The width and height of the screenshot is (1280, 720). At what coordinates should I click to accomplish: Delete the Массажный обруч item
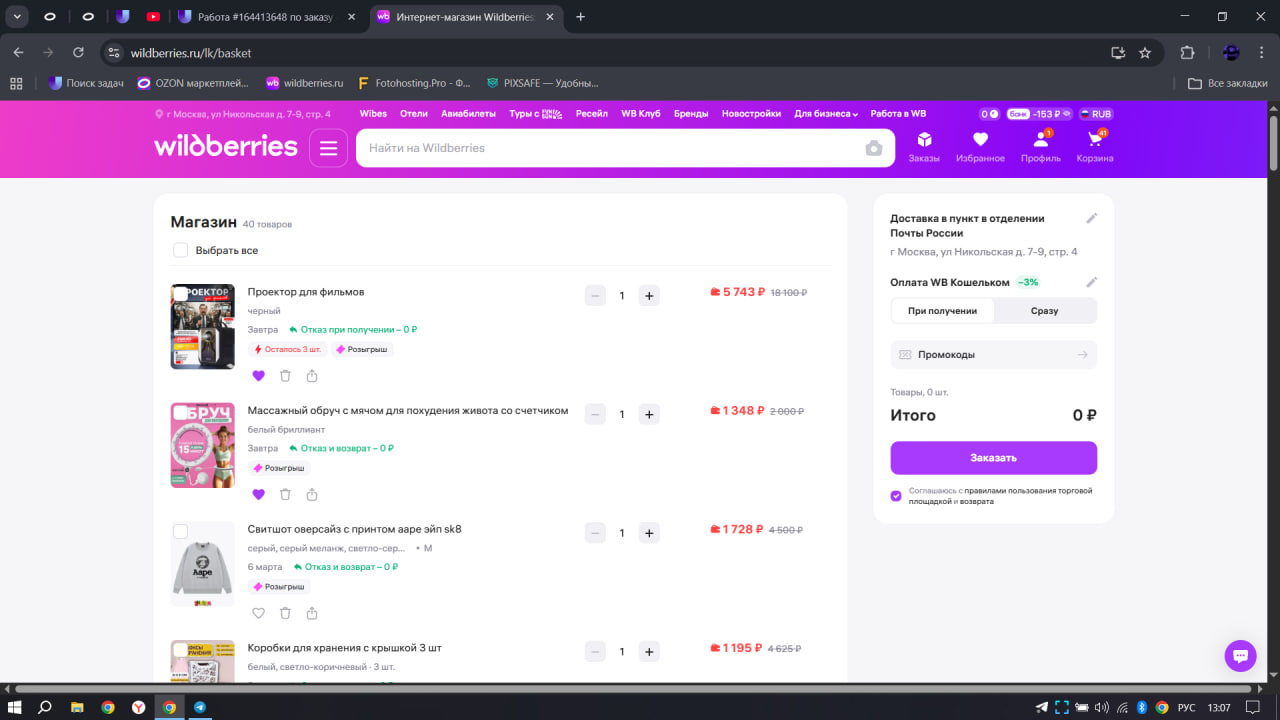[285, 494]
